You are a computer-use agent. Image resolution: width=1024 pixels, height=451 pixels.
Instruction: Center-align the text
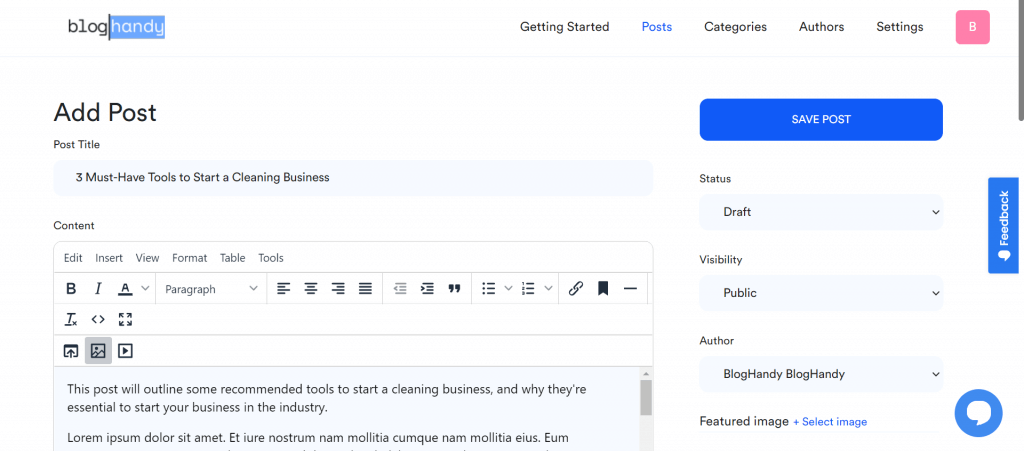click(311, 288)
